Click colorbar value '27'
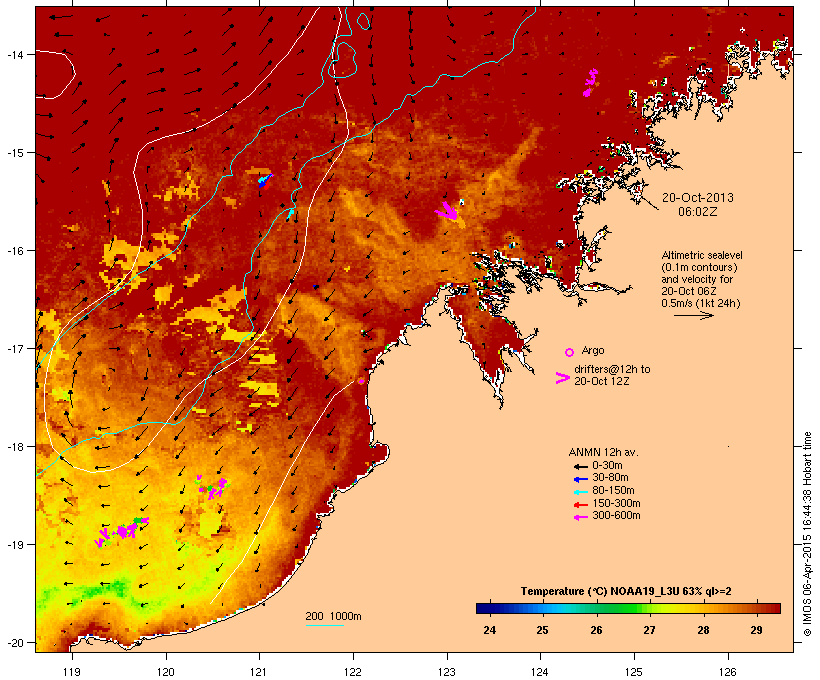This screenshot has height=680, width=820. coord(649,630)
